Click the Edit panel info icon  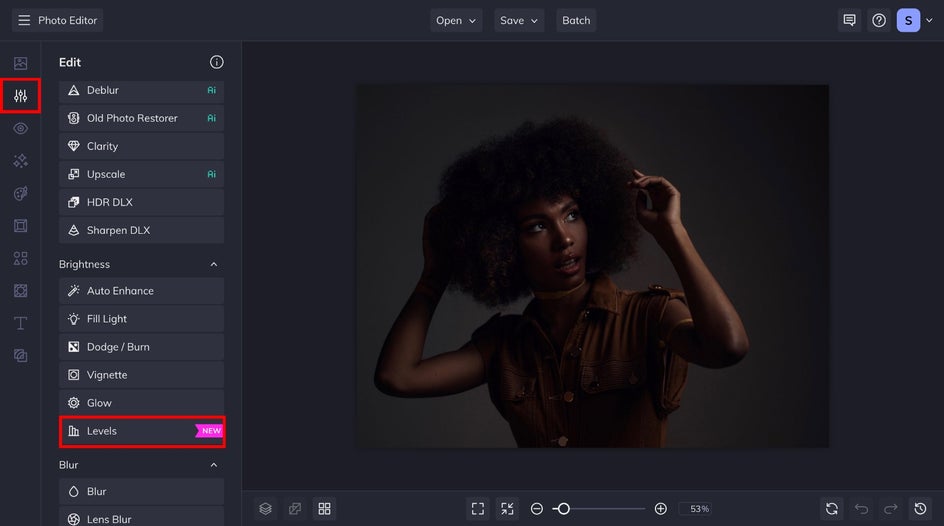pos(216,62)
